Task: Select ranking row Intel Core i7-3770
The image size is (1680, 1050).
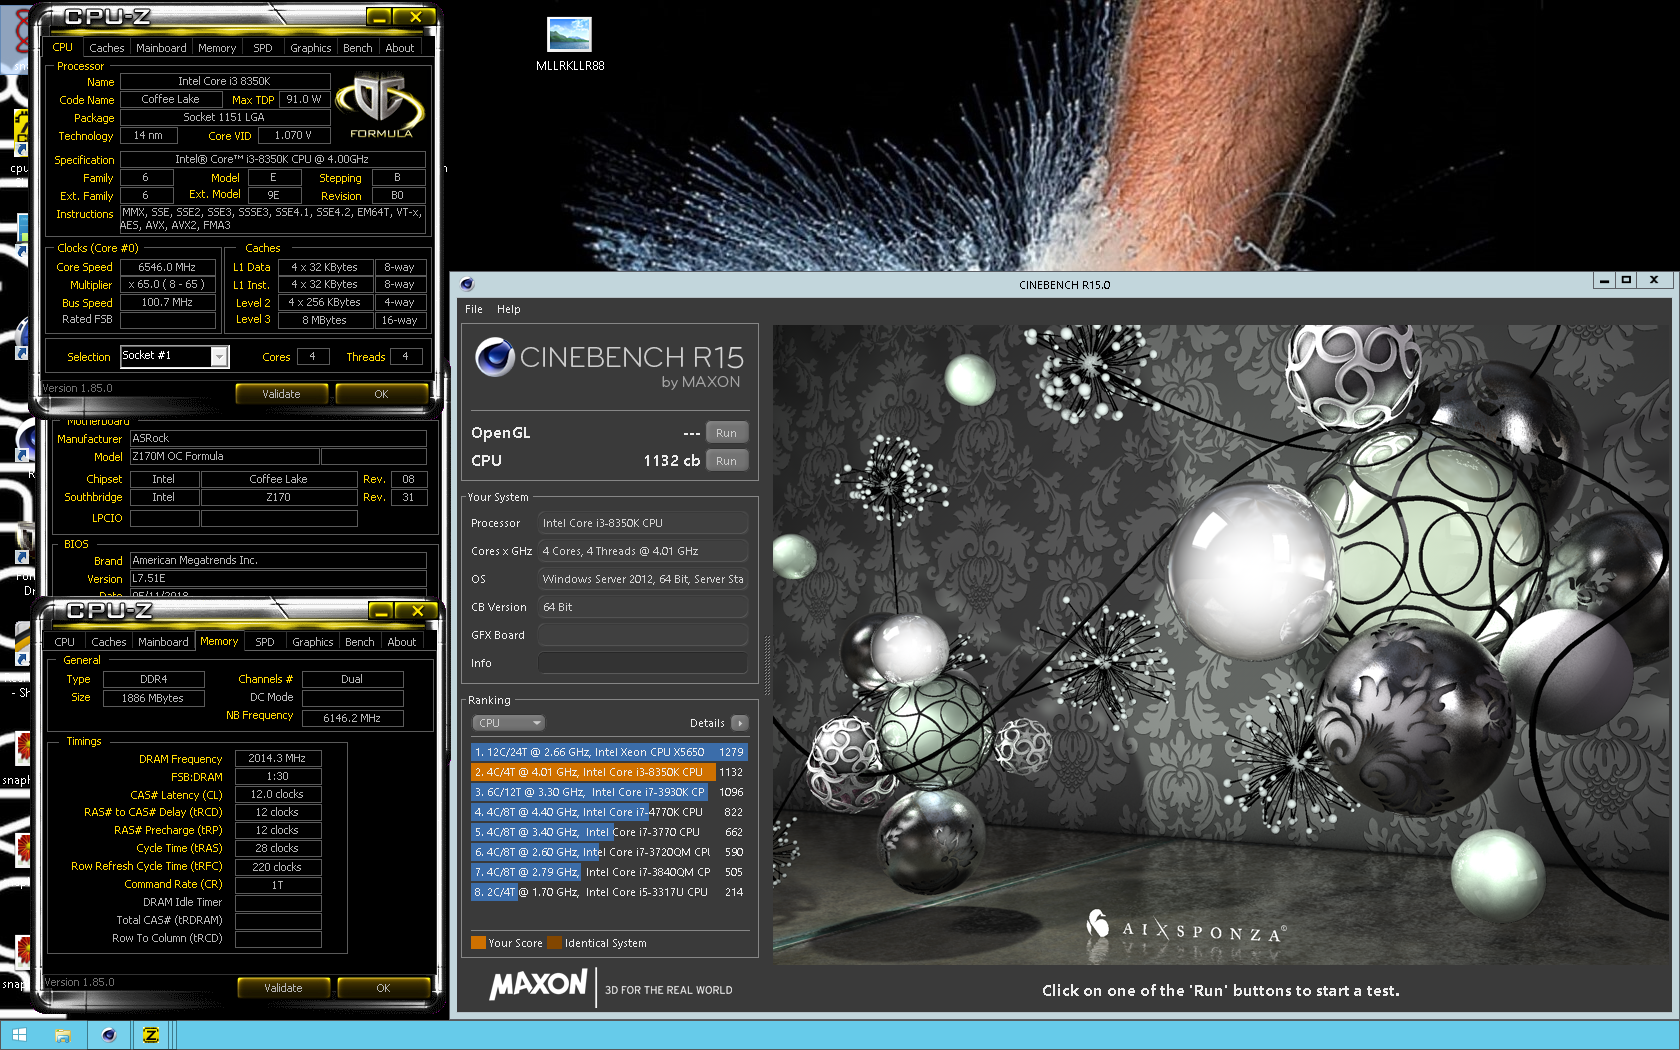Action: 609,832
